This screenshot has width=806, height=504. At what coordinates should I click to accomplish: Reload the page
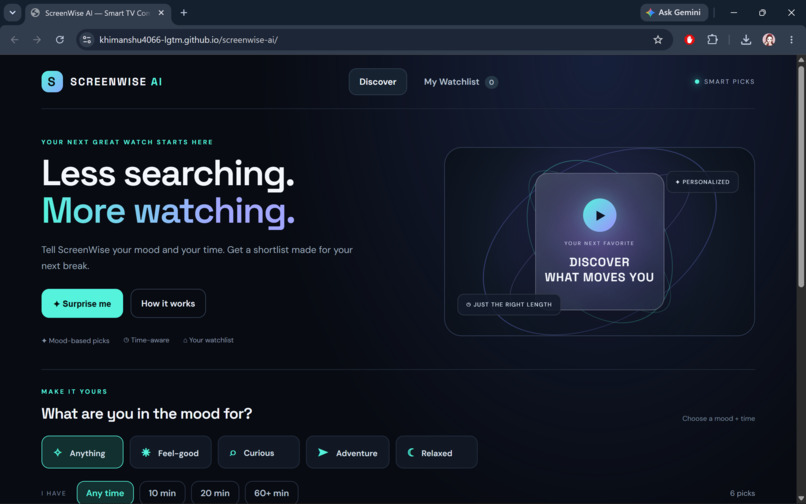[x=60, y=40]
